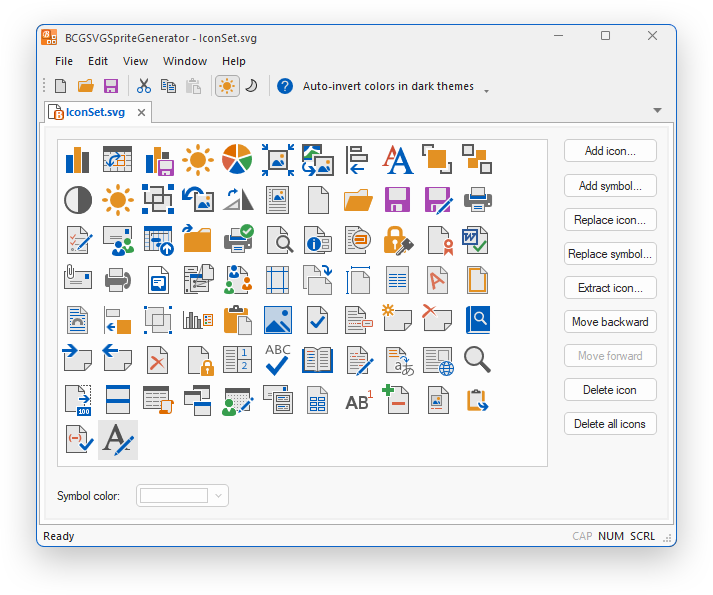Select the printer with green check icon
The height and width of the screenshot is (595, 713).
238,239
